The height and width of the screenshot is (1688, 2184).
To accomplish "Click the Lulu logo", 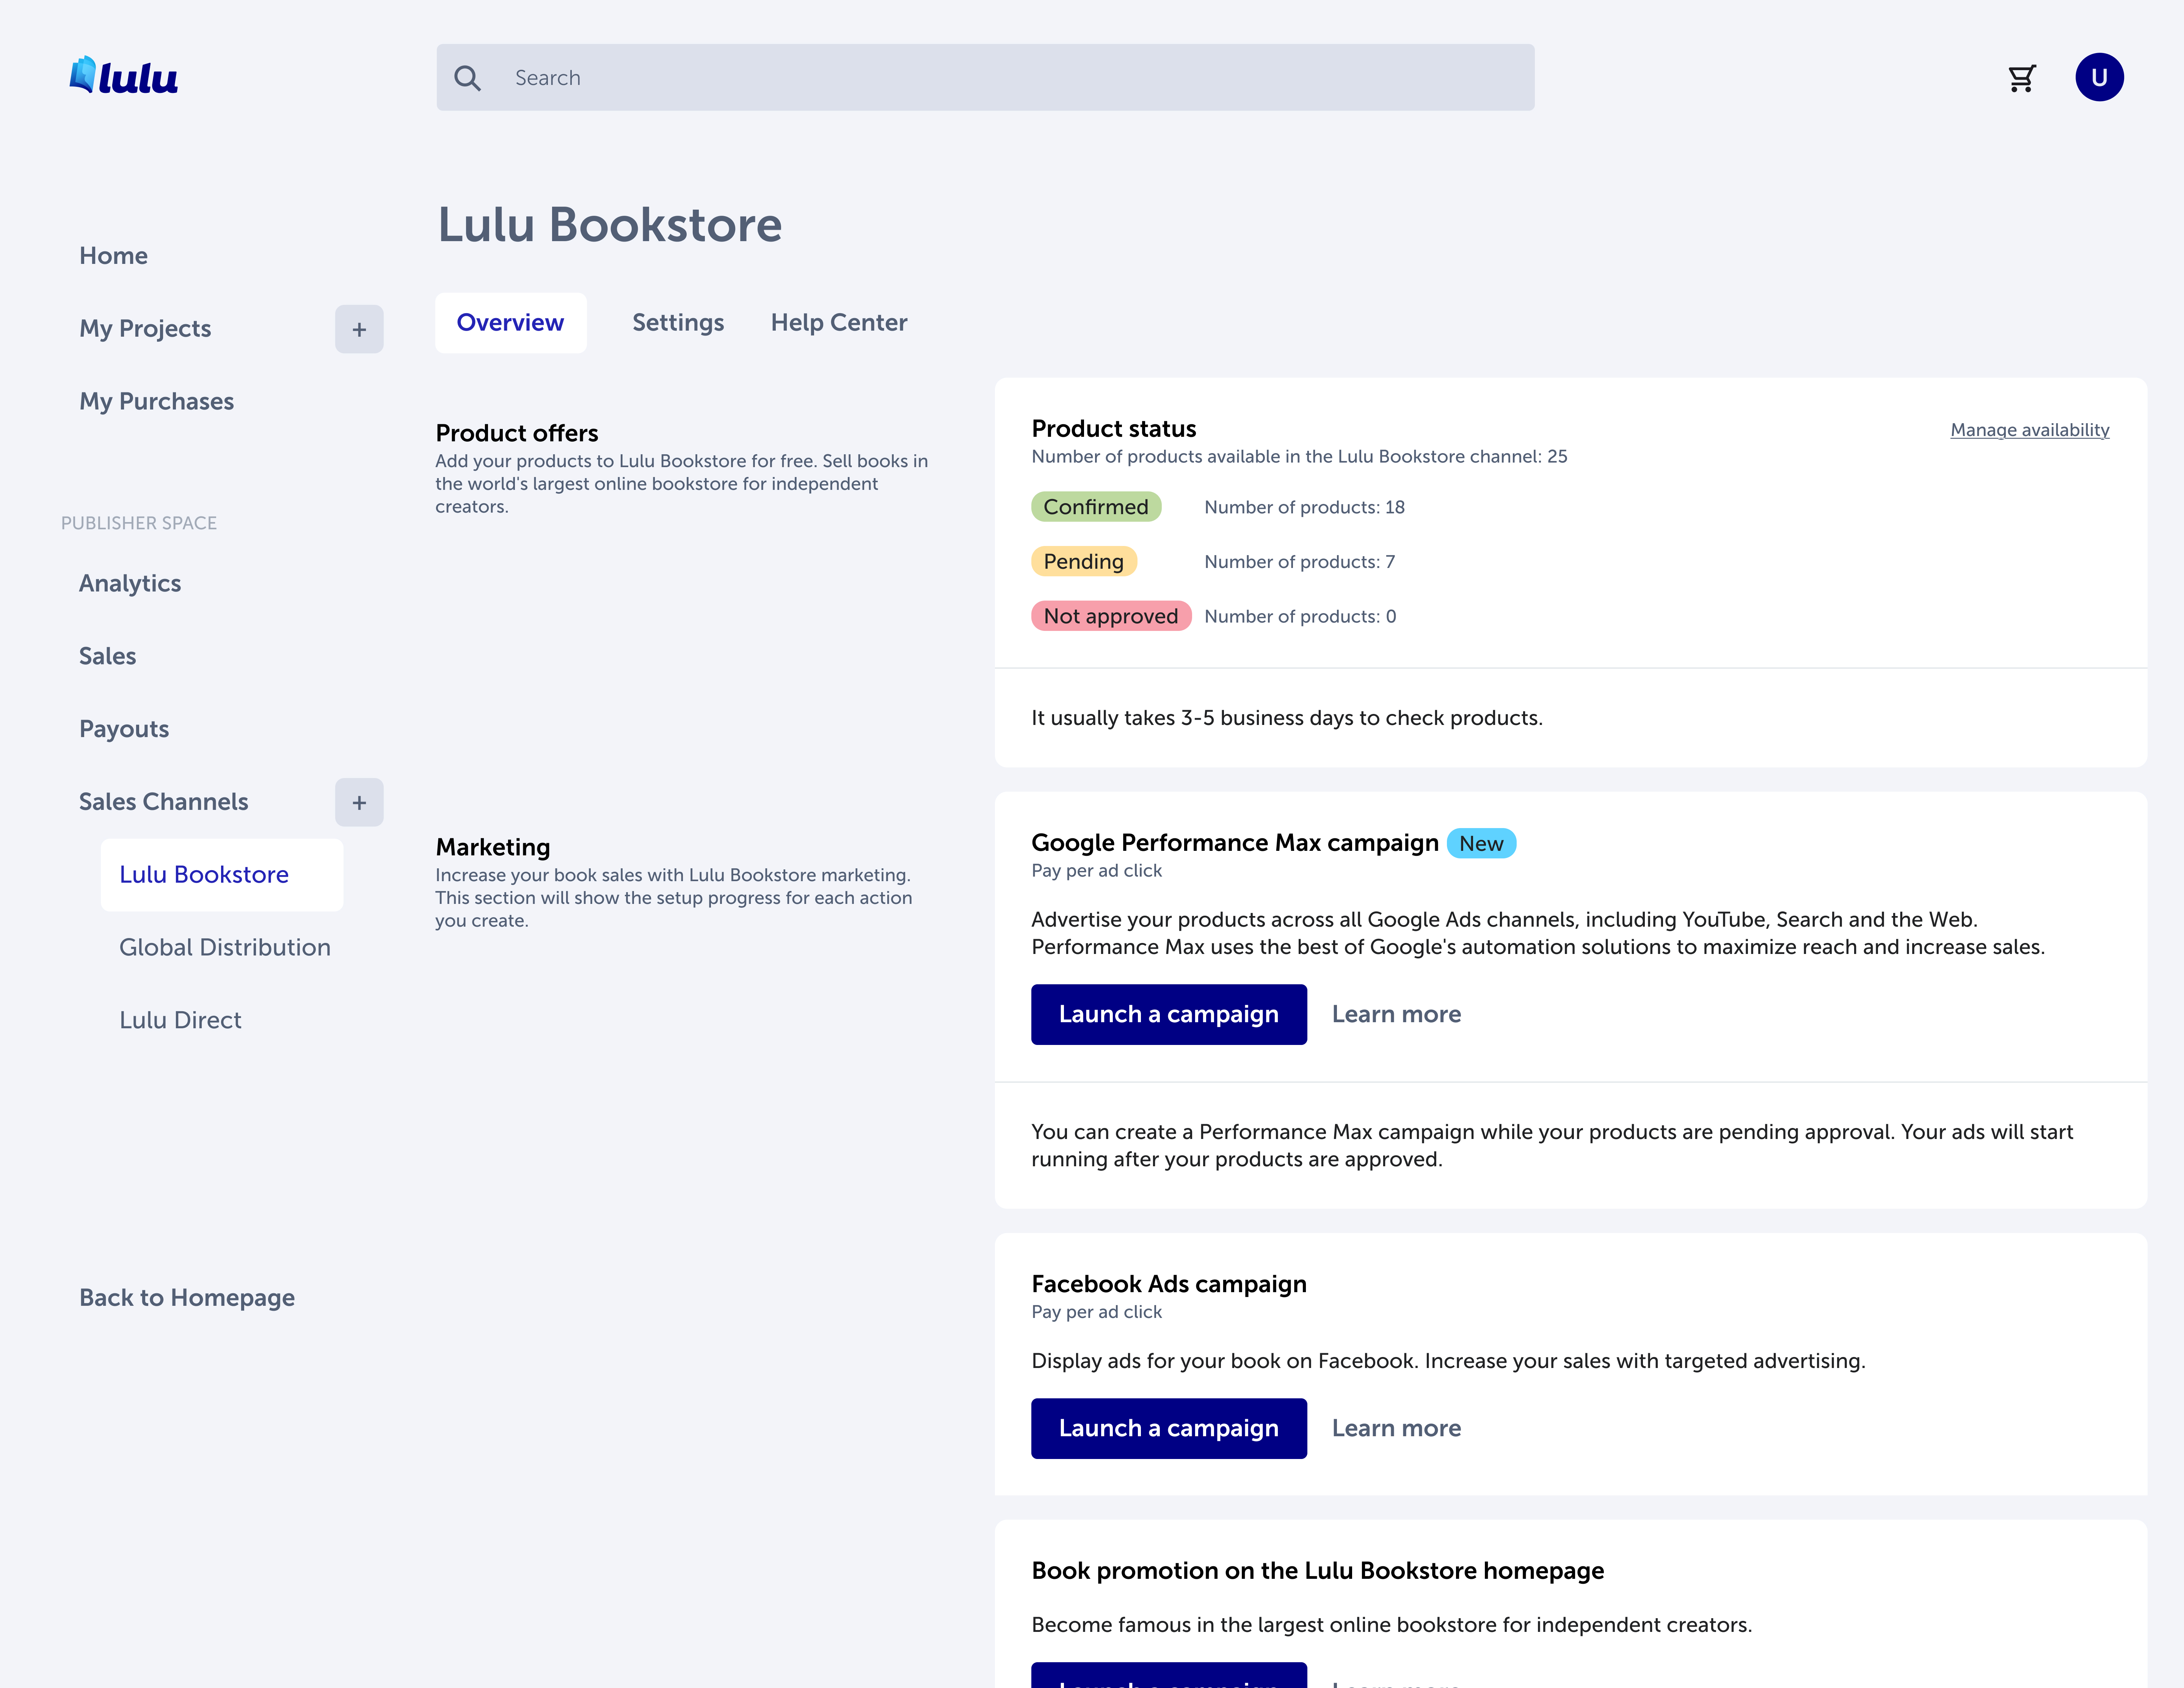I will (x=124, y=77).
